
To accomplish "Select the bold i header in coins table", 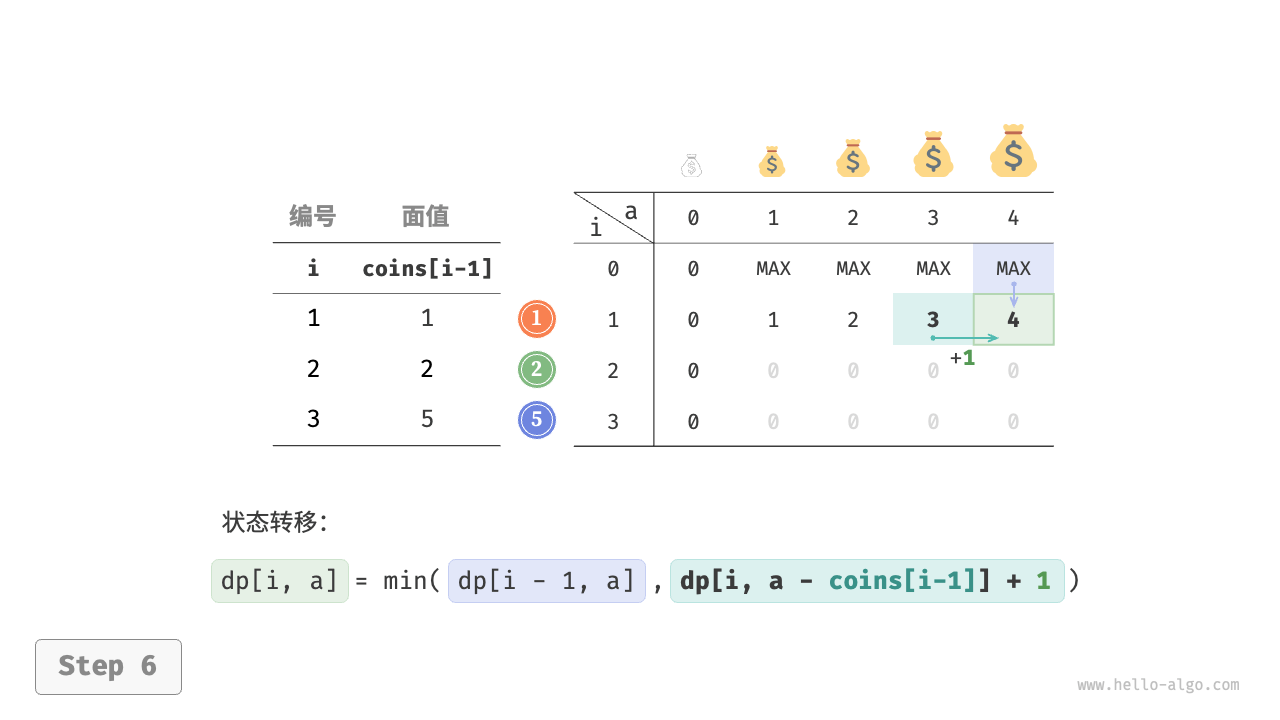I will tap(313, 268).
